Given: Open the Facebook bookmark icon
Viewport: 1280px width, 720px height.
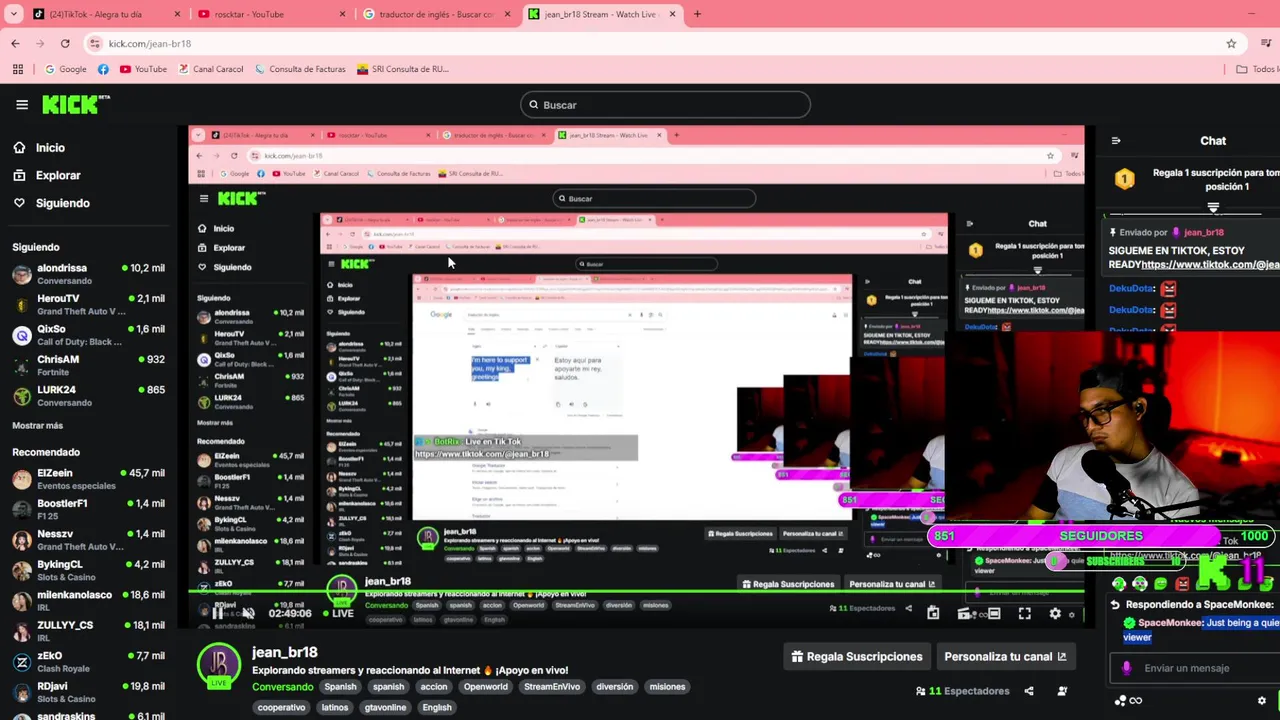Looking at the screenshot, I should pos(103,69).
